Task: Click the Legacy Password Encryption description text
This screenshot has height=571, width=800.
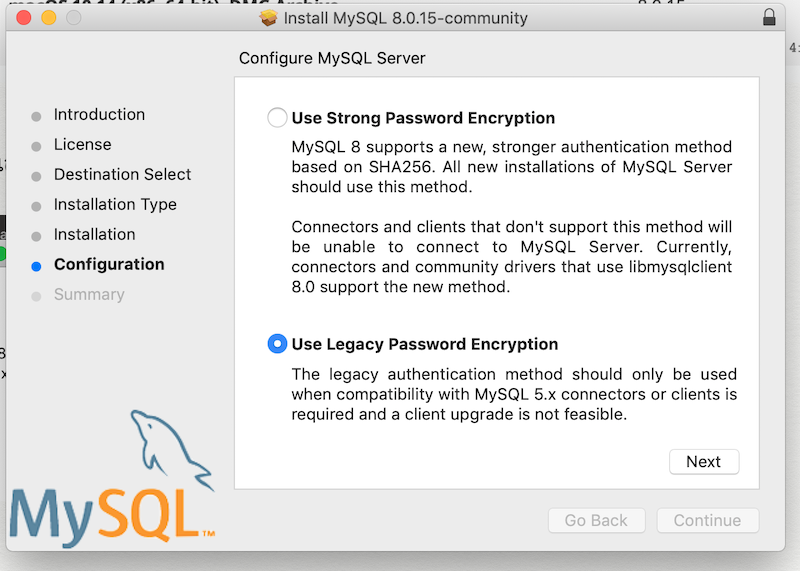Action: tap(514, 394)
